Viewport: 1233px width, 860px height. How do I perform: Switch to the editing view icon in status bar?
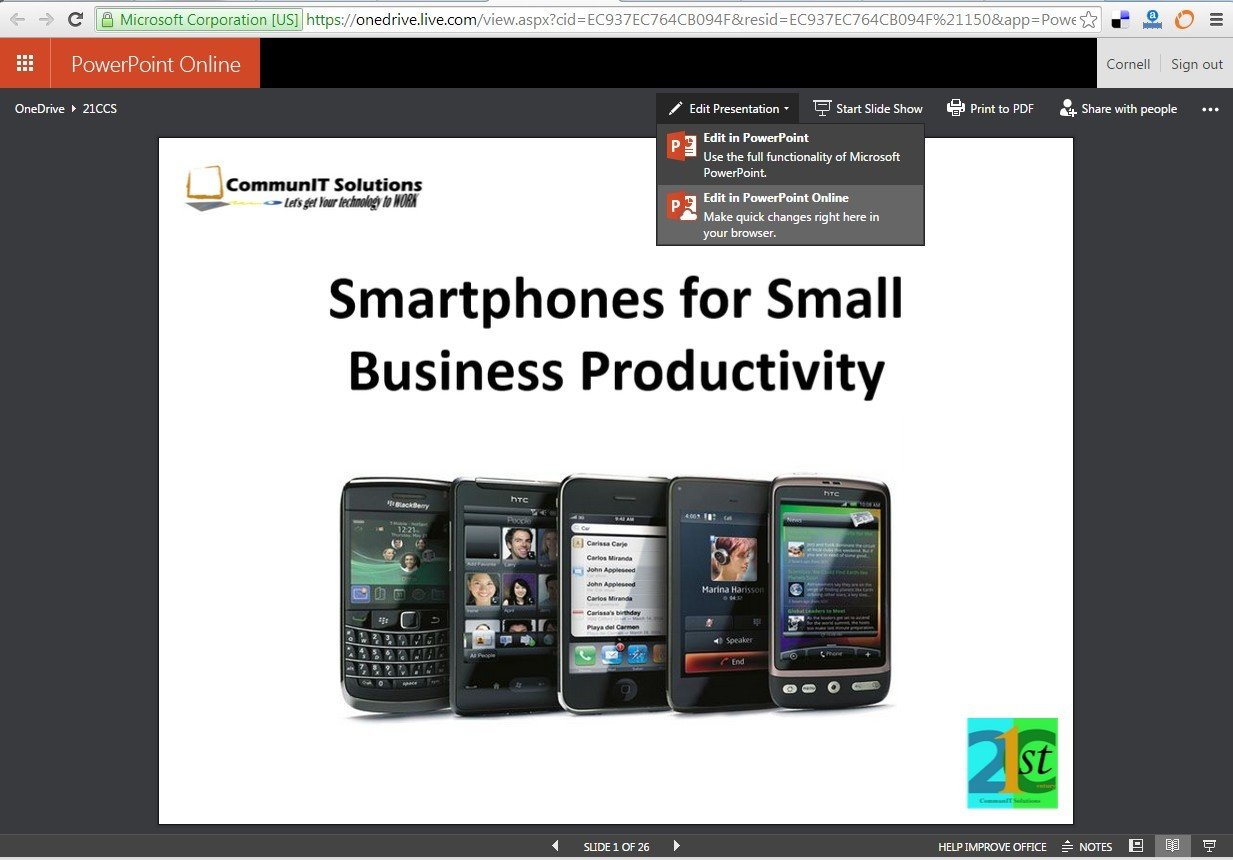click(x=1136, y=846)
